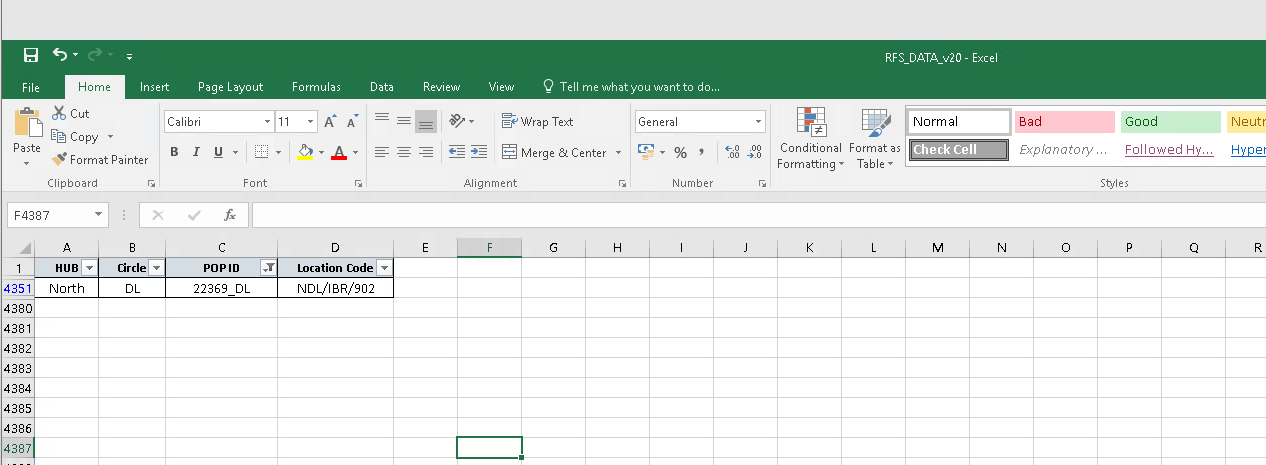Image resolution: width=1266 pixels, height=465 pixels.
Task: Click the Increase Font Size icon
Action: (331, 122)
